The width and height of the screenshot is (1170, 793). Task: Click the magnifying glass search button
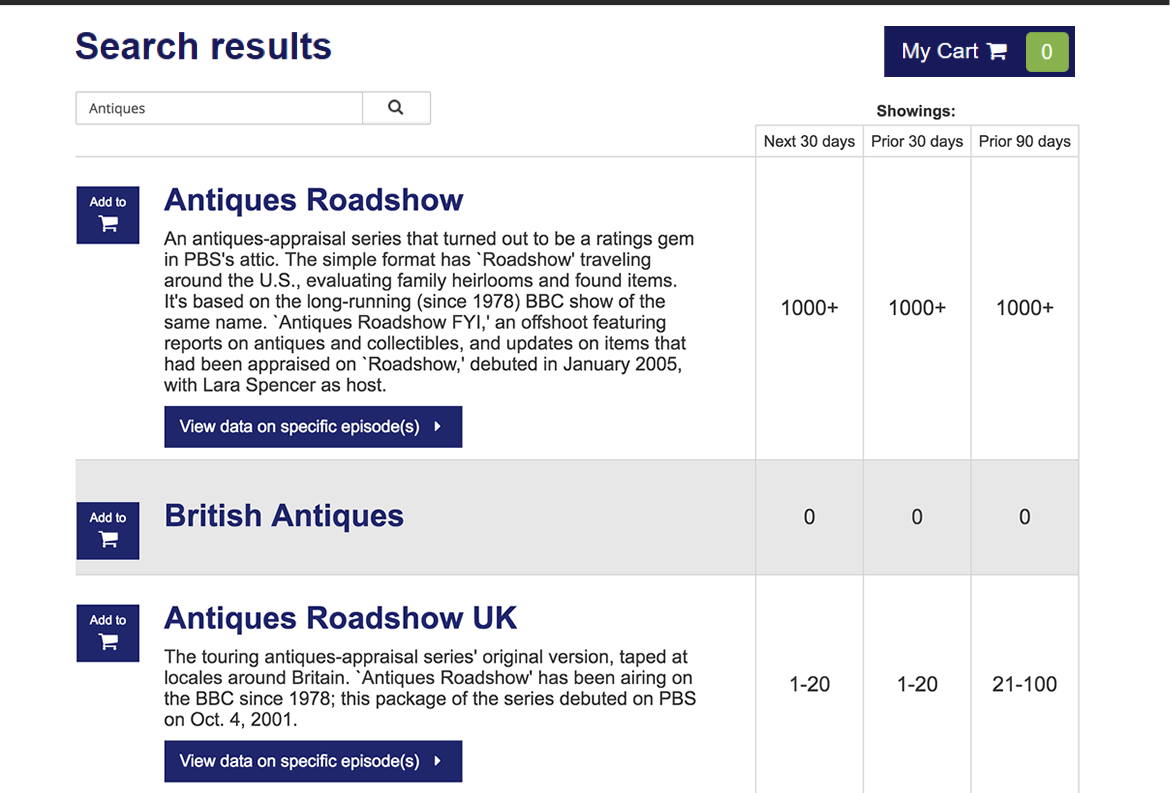pyautogui.click(x=396, y=108)
